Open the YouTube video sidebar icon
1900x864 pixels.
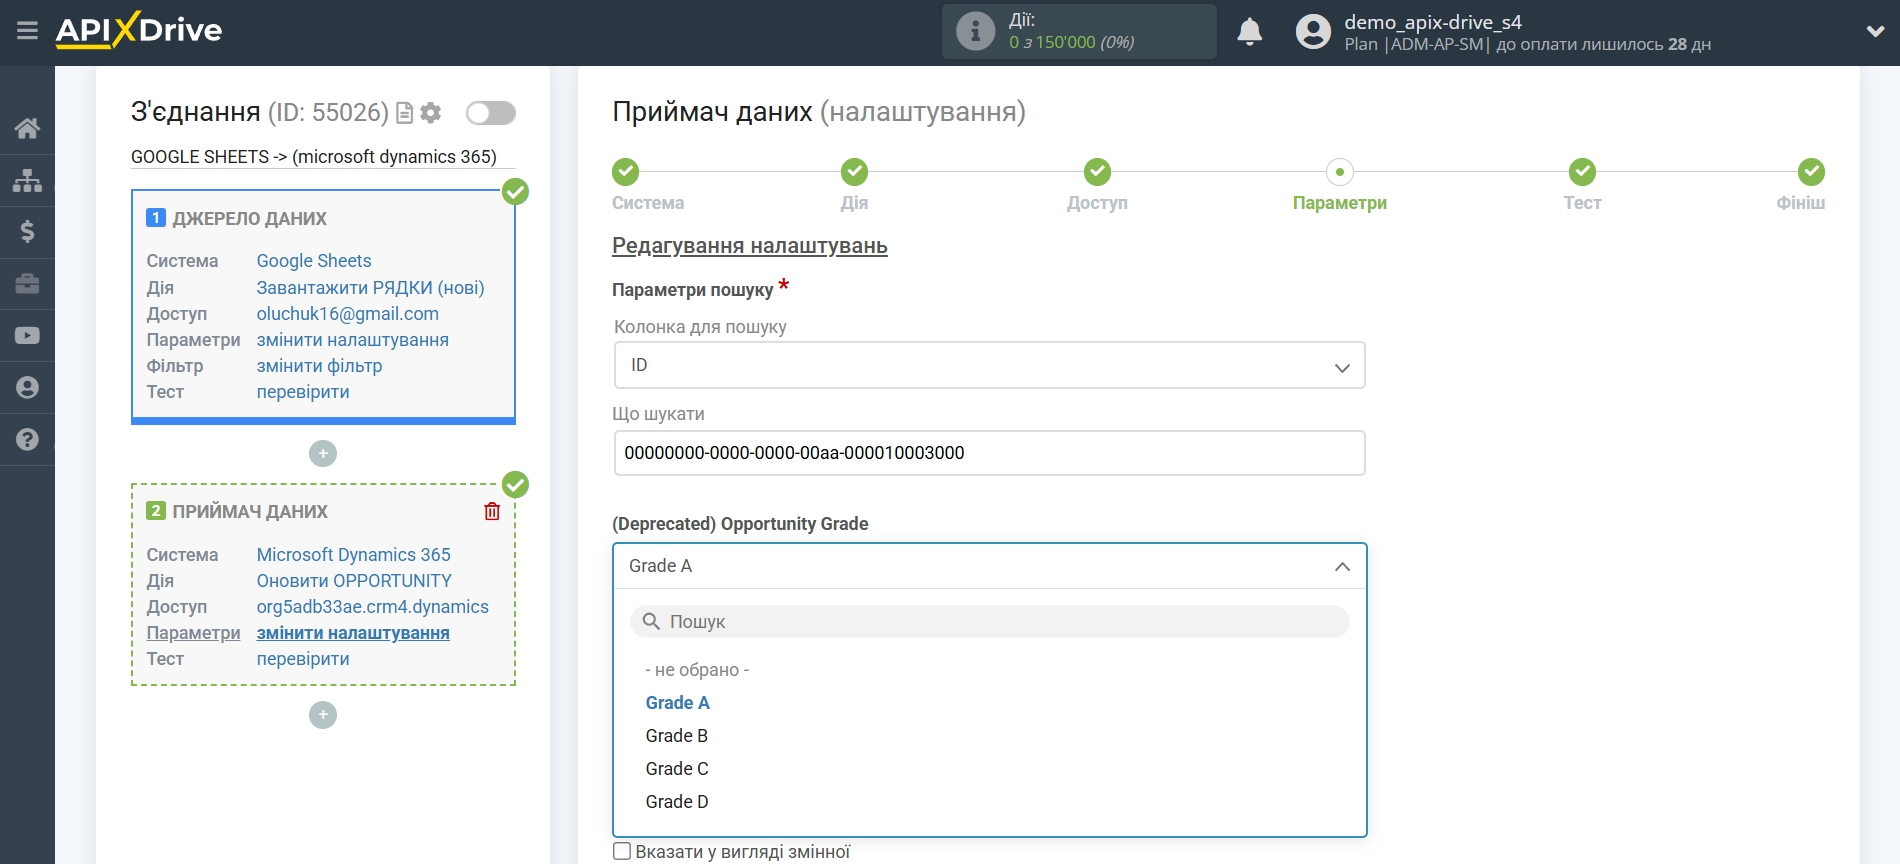pyautogui.click(x=27, y=336)
